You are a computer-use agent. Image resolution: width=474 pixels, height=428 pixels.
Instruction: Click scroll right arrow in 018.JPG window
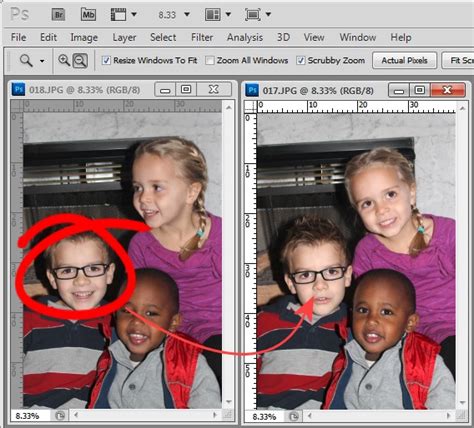pos(215,415)
